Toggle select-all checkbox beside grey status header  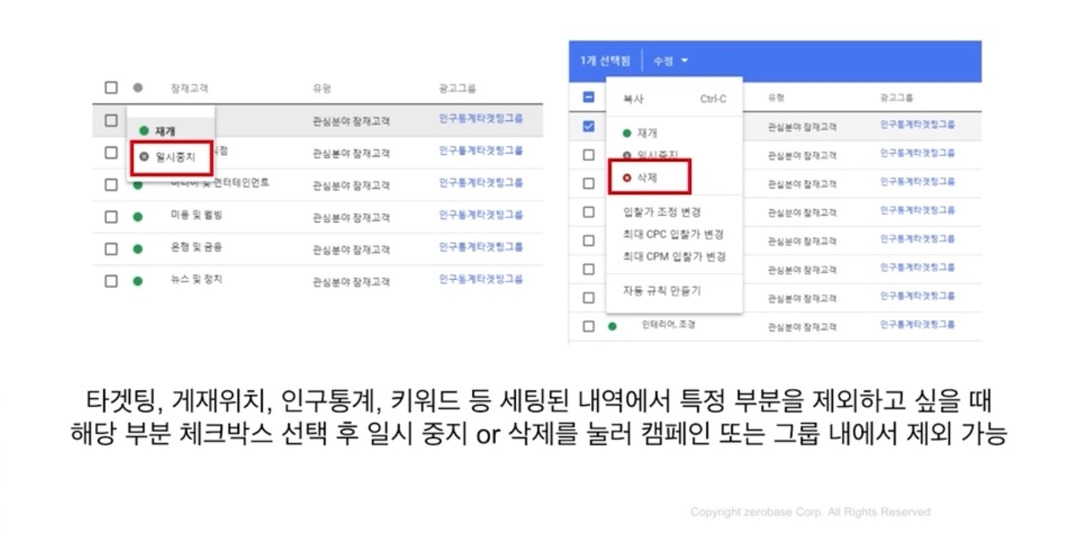111,88
